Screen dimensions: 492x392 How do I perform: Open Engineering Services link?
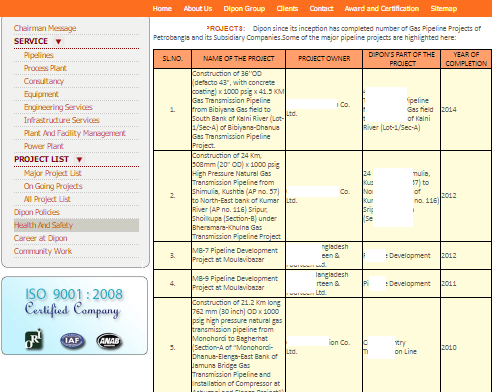58,107
